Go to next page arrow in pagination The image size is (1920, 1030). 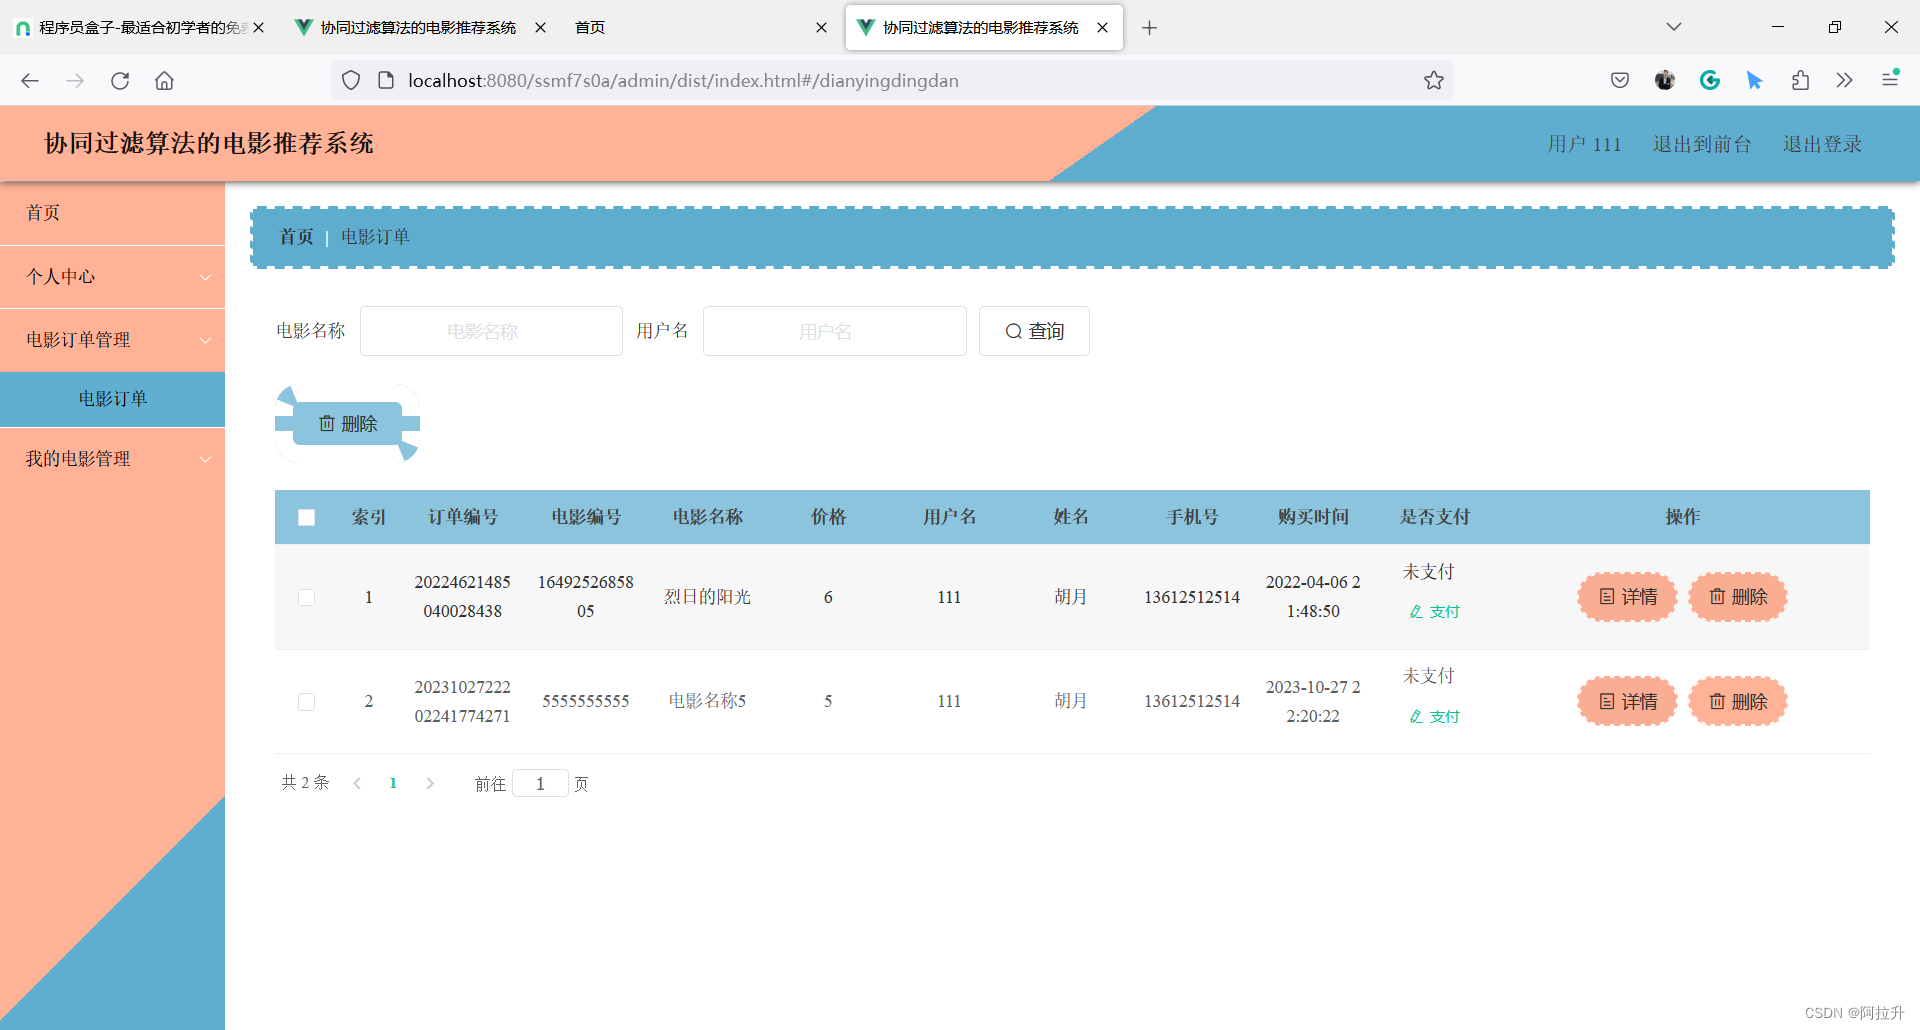(430, 783)
